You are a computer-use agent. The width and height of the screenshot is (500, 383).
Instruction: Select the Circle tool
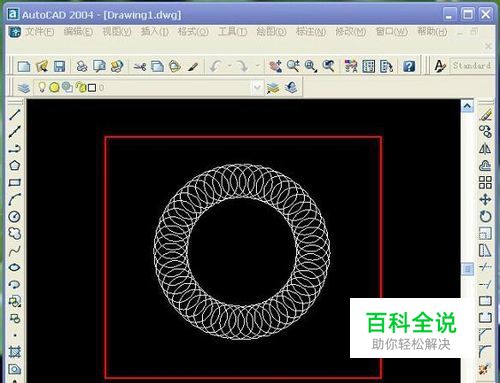click(x=14, y=217)
